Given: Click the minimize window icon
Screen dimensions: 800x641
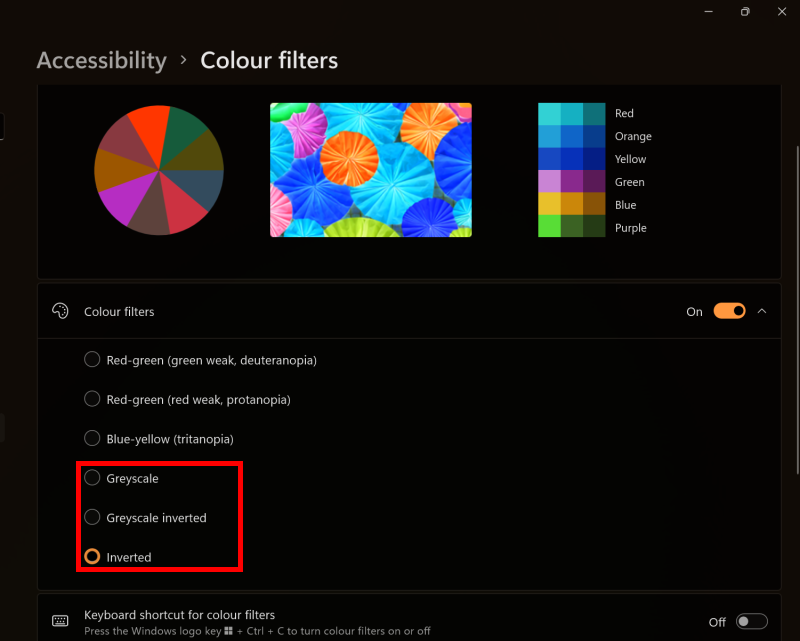Looking at the screenshot, I should 707,11.
